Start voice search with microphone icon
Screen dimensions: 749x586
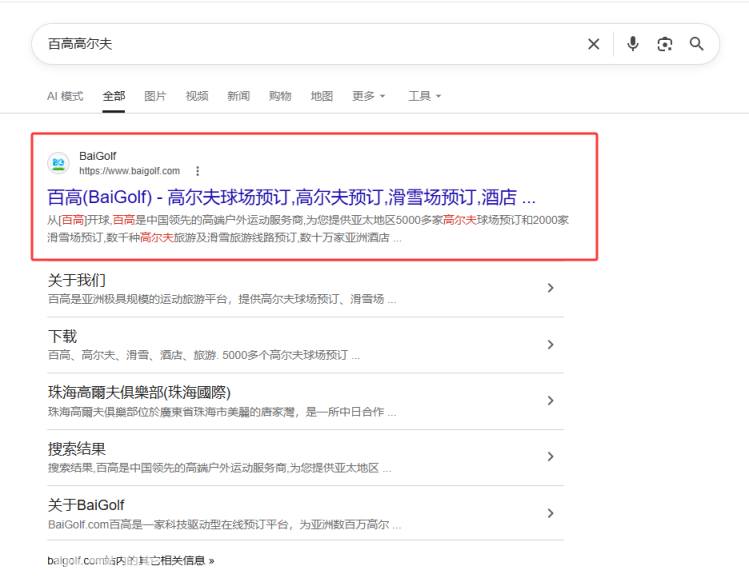(632, 43)
